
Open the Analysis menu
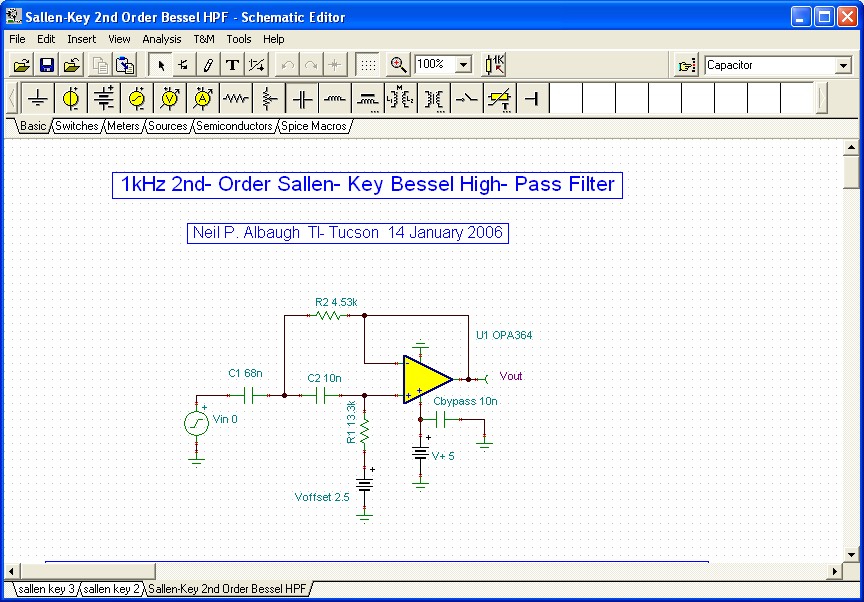[x=161, y=39]
